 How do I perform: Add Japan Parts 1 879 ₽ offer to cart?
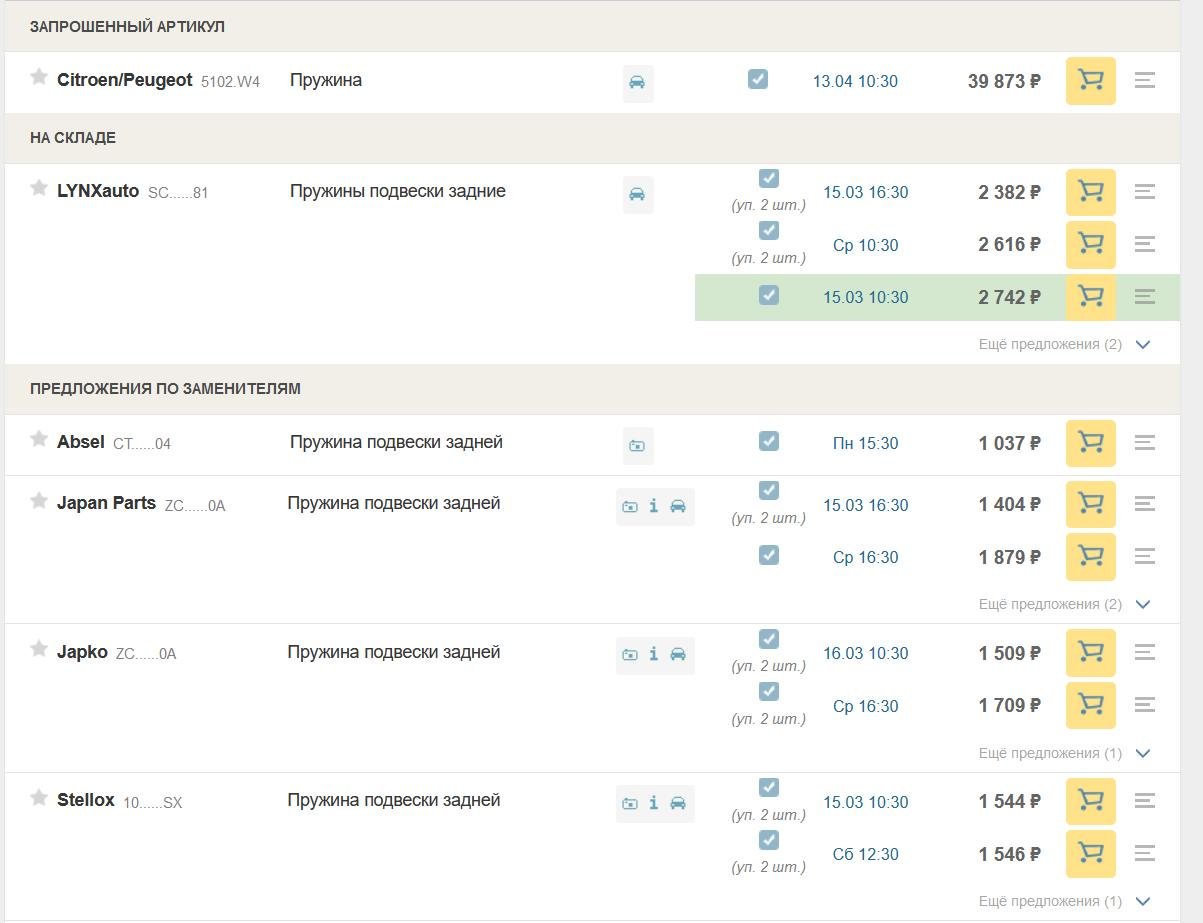(x=1091, y=557)
